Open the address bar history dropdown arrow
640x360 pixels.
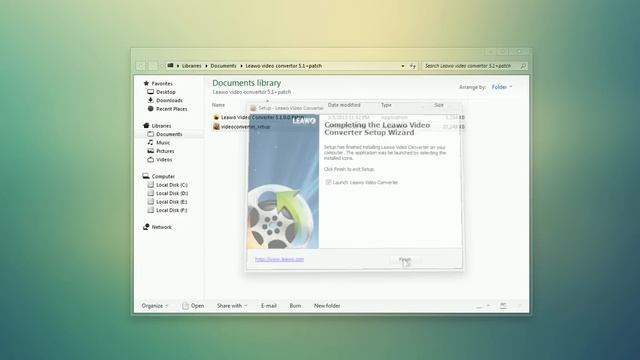pyautogui.click(x=402, y=66)
